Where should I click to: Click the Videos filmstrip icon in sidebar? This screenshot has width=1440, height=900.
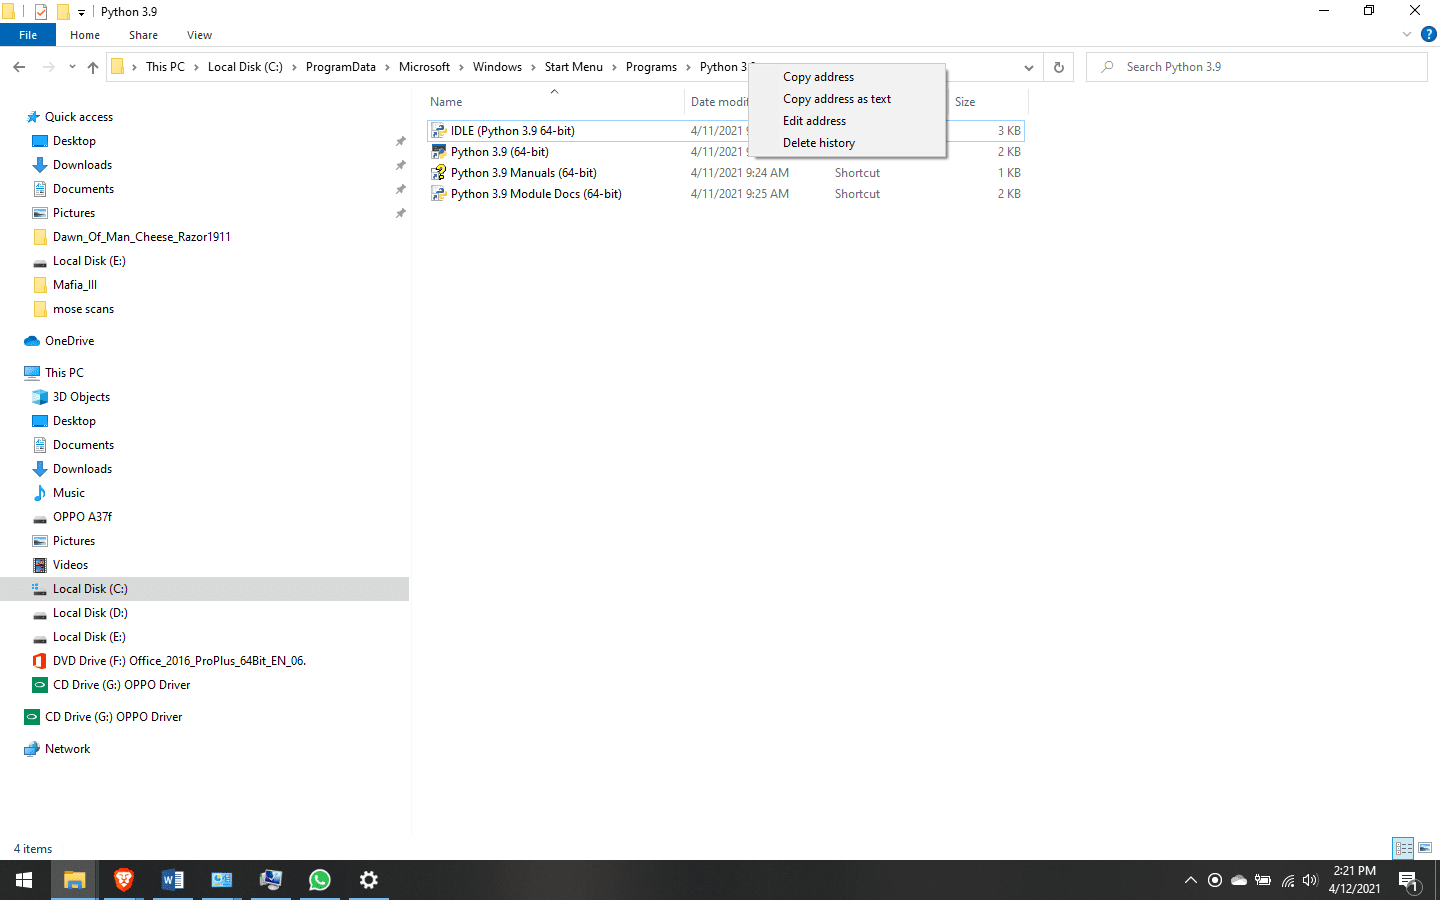pyautogui.click(x=40, y=565)
